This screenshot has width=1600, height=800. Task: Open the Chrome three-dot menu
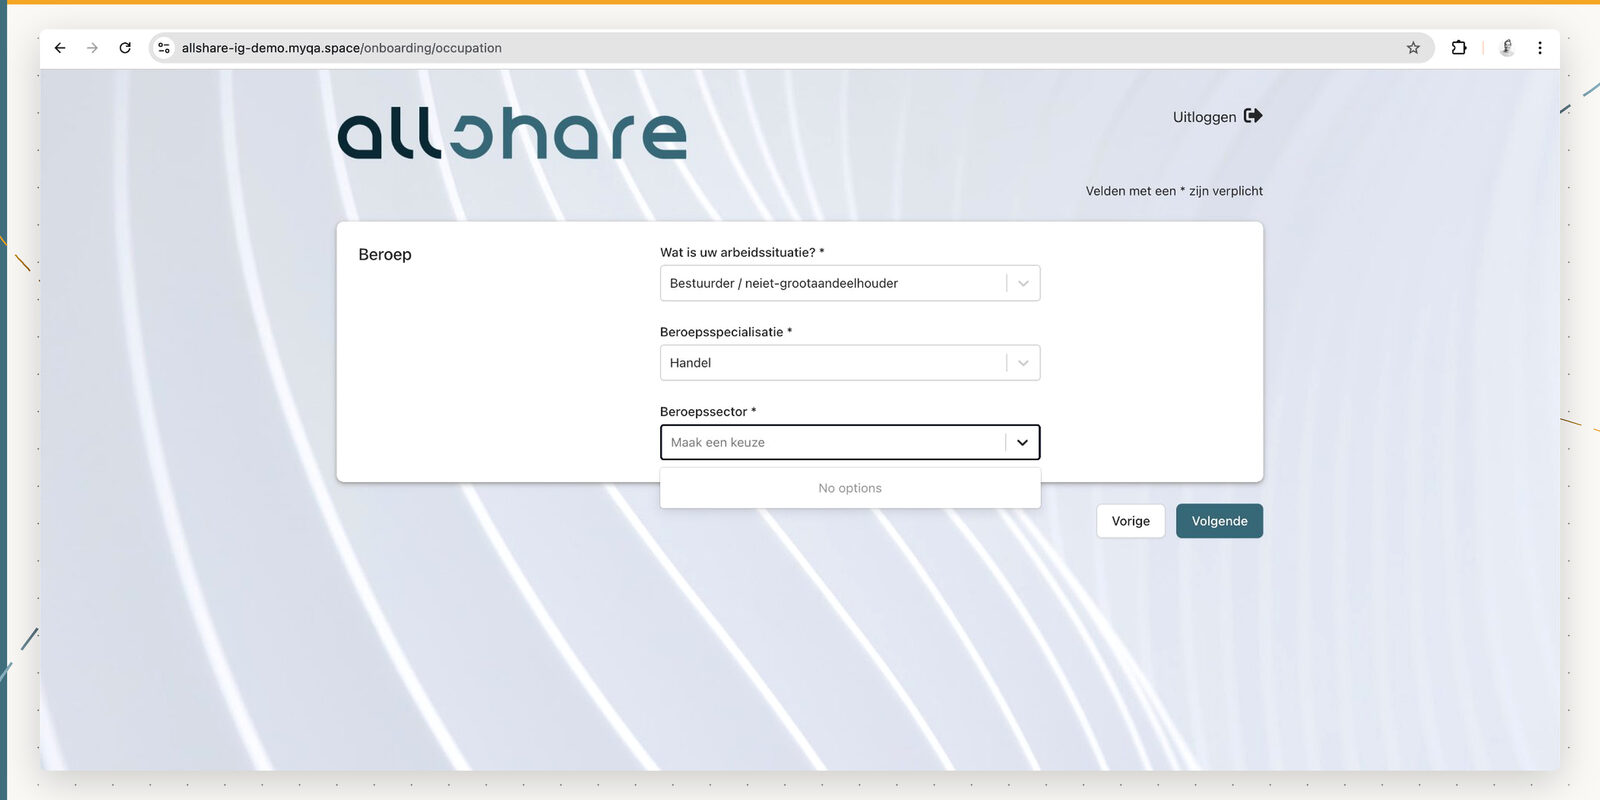[1540, 48]
